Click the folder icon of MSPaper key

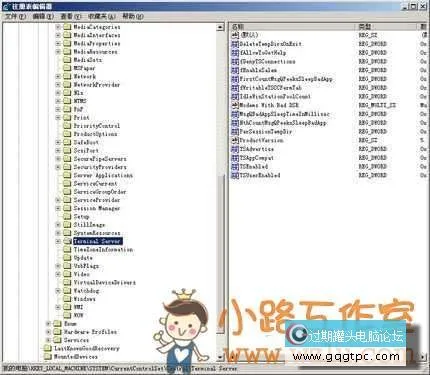pos(68,68)
